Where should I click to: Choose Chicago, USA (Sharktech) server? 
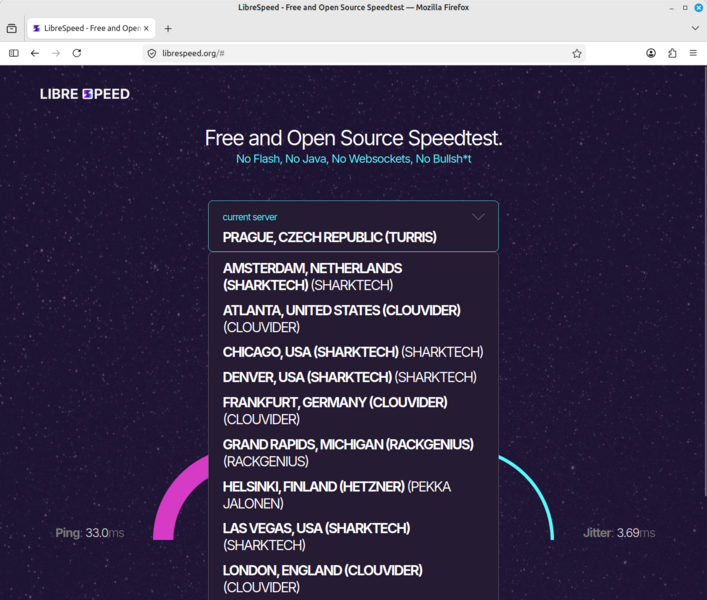(x=354, y=352)
